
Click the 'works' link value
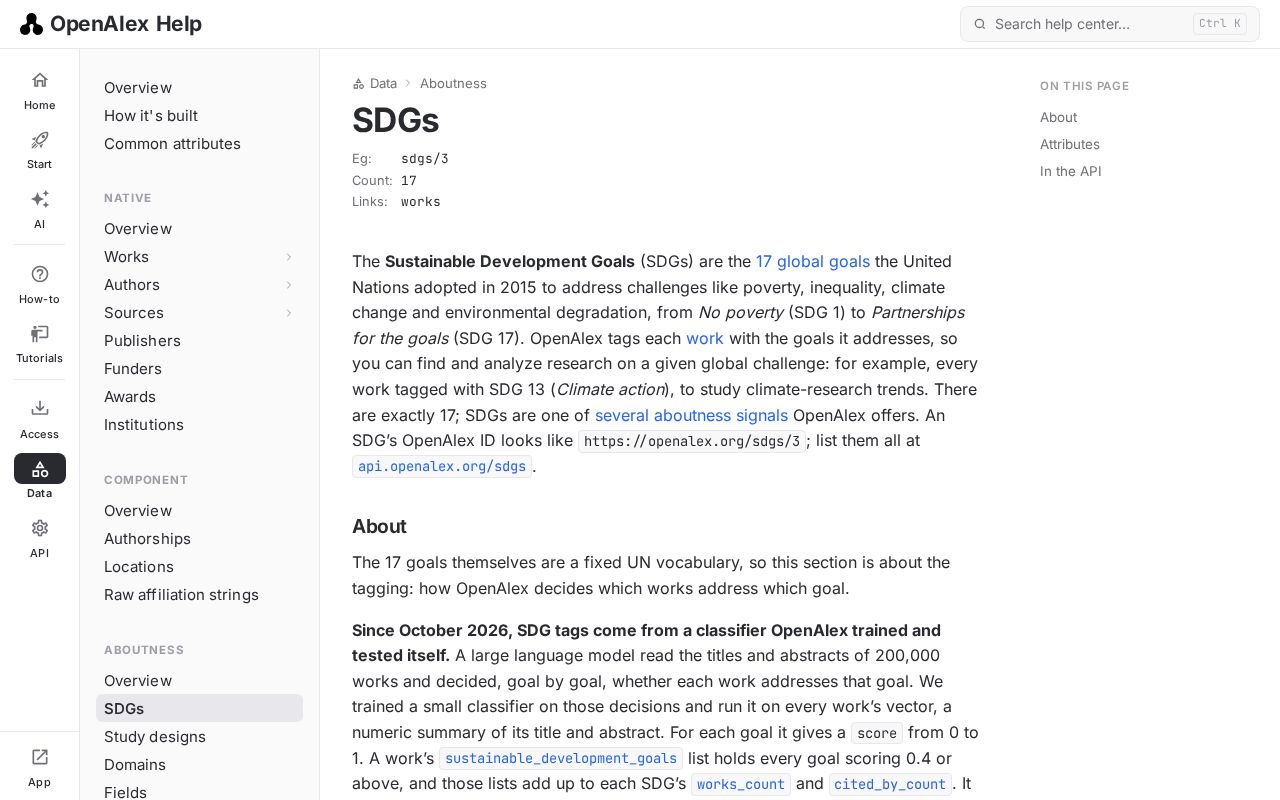coord(421,202)
